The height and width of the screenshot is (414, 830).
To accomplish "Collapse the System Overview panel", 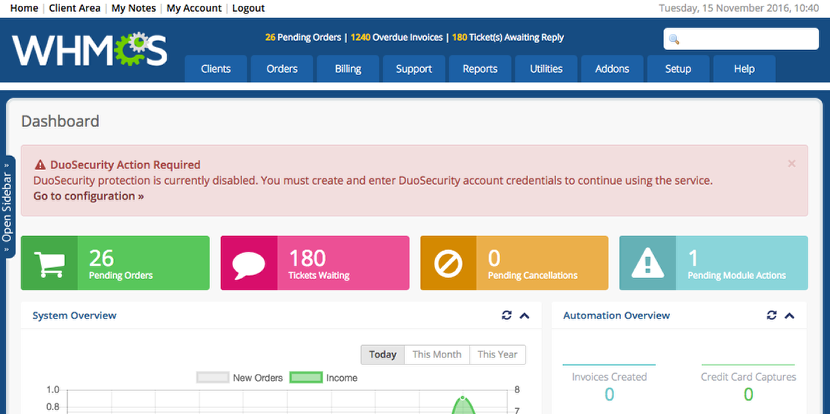I will click(x=525, y=316).
